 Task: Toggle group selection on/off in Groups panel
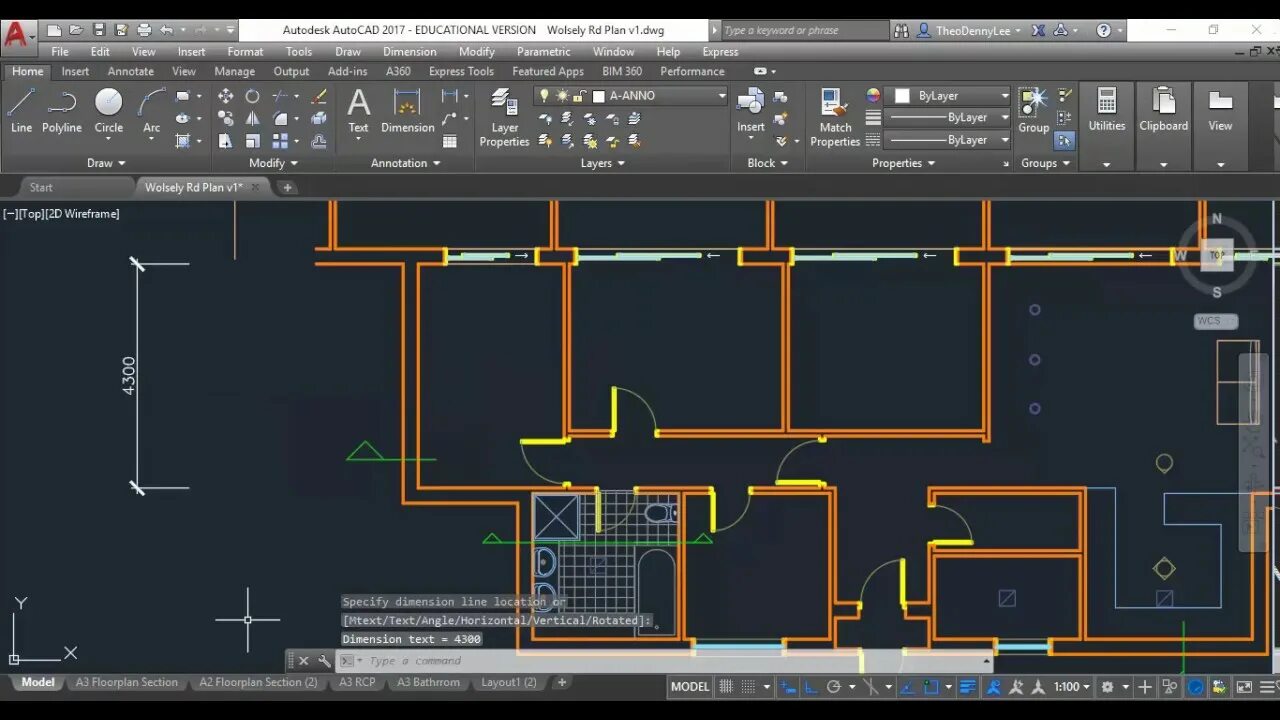pos(1064,141)
